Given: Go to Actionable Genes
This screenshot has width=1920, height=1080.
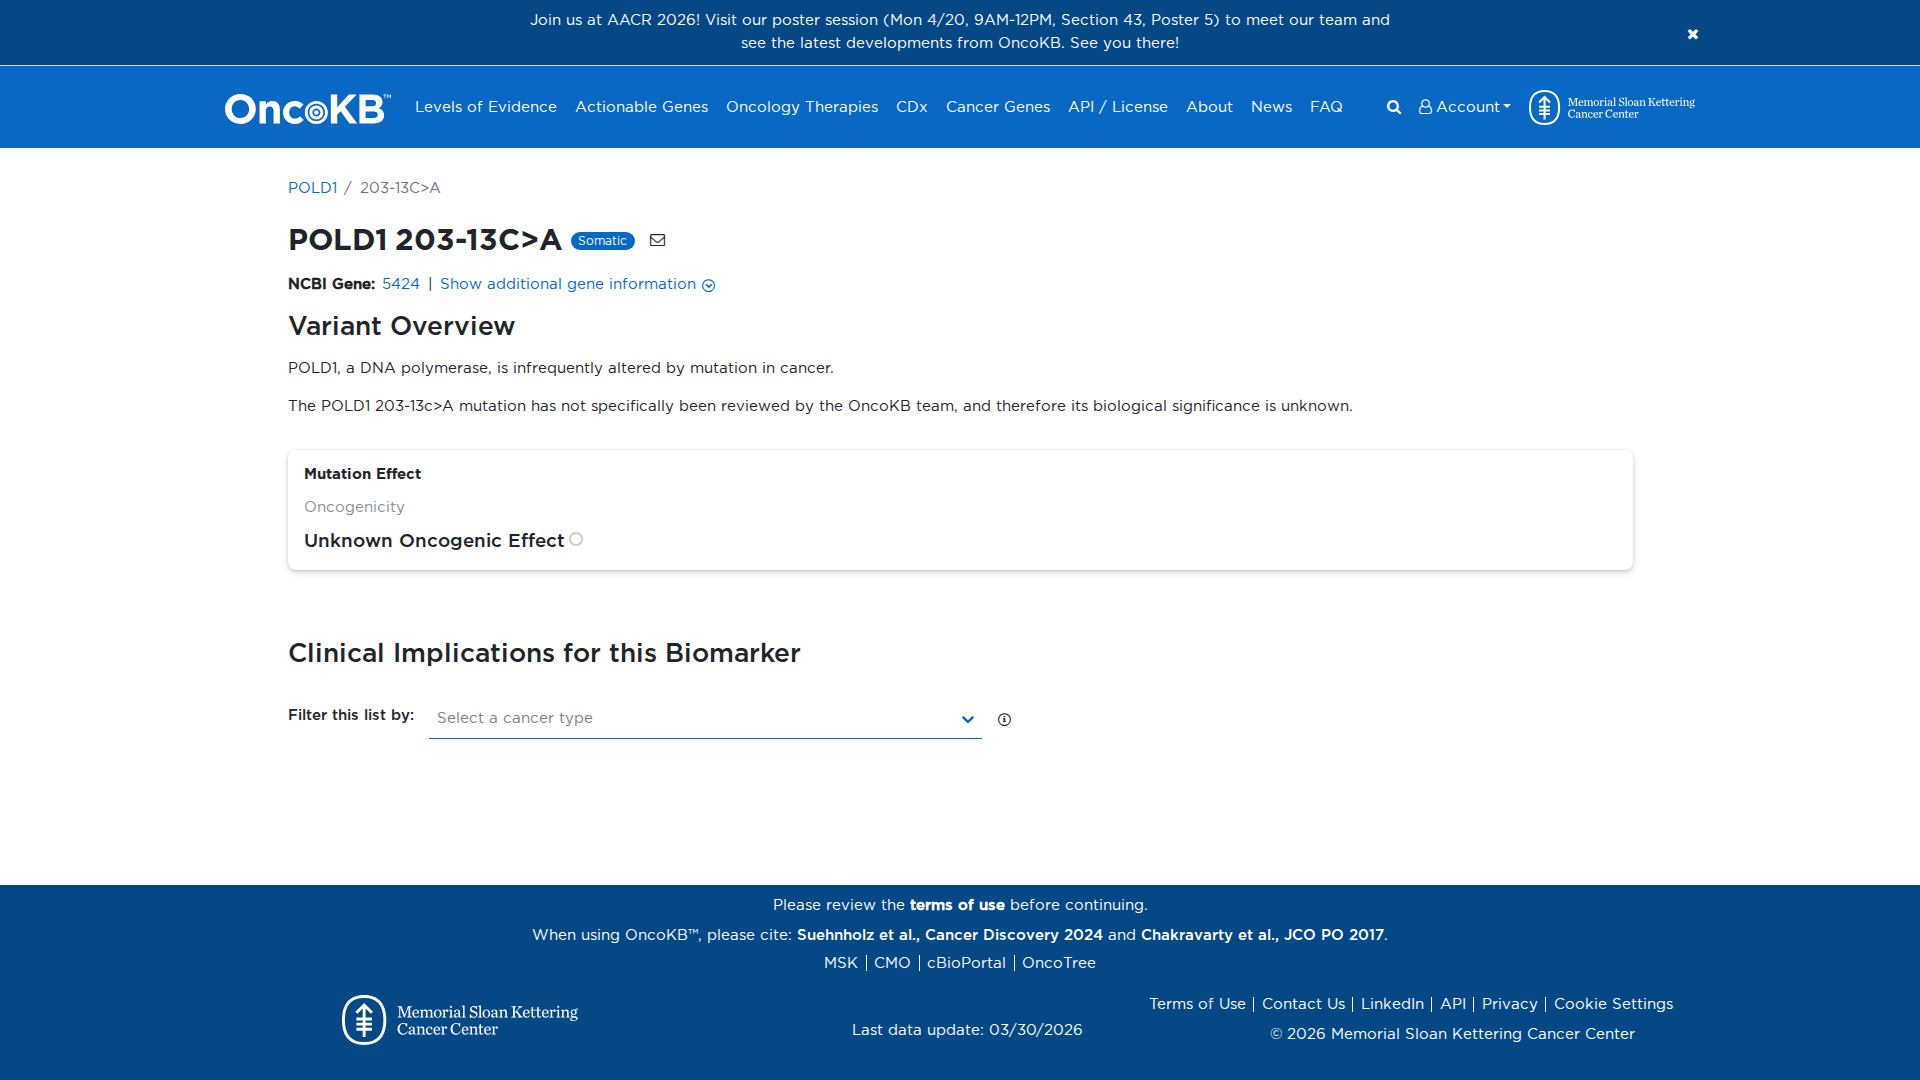Looking at the screenshot, I should click(641, 107).
